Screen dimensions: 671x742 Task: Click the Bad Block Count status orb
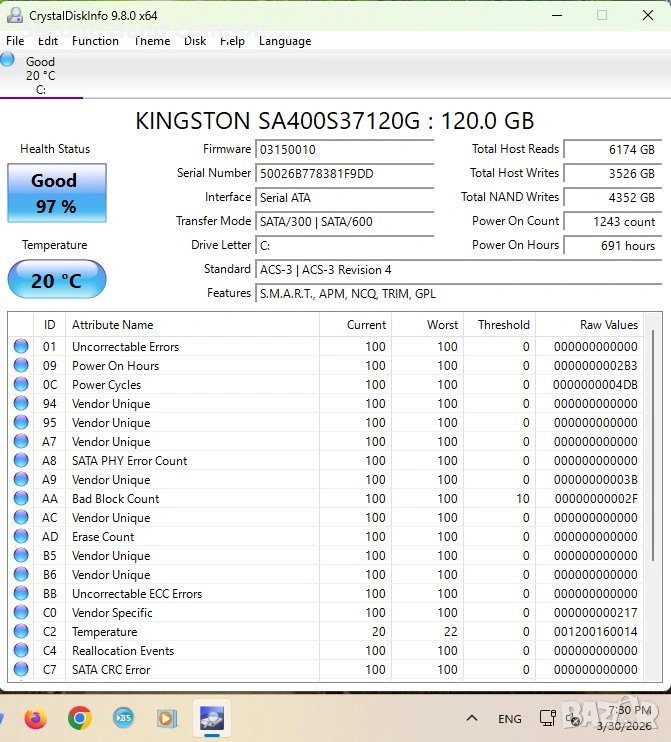pyautogui.click(x=21, y=499)
